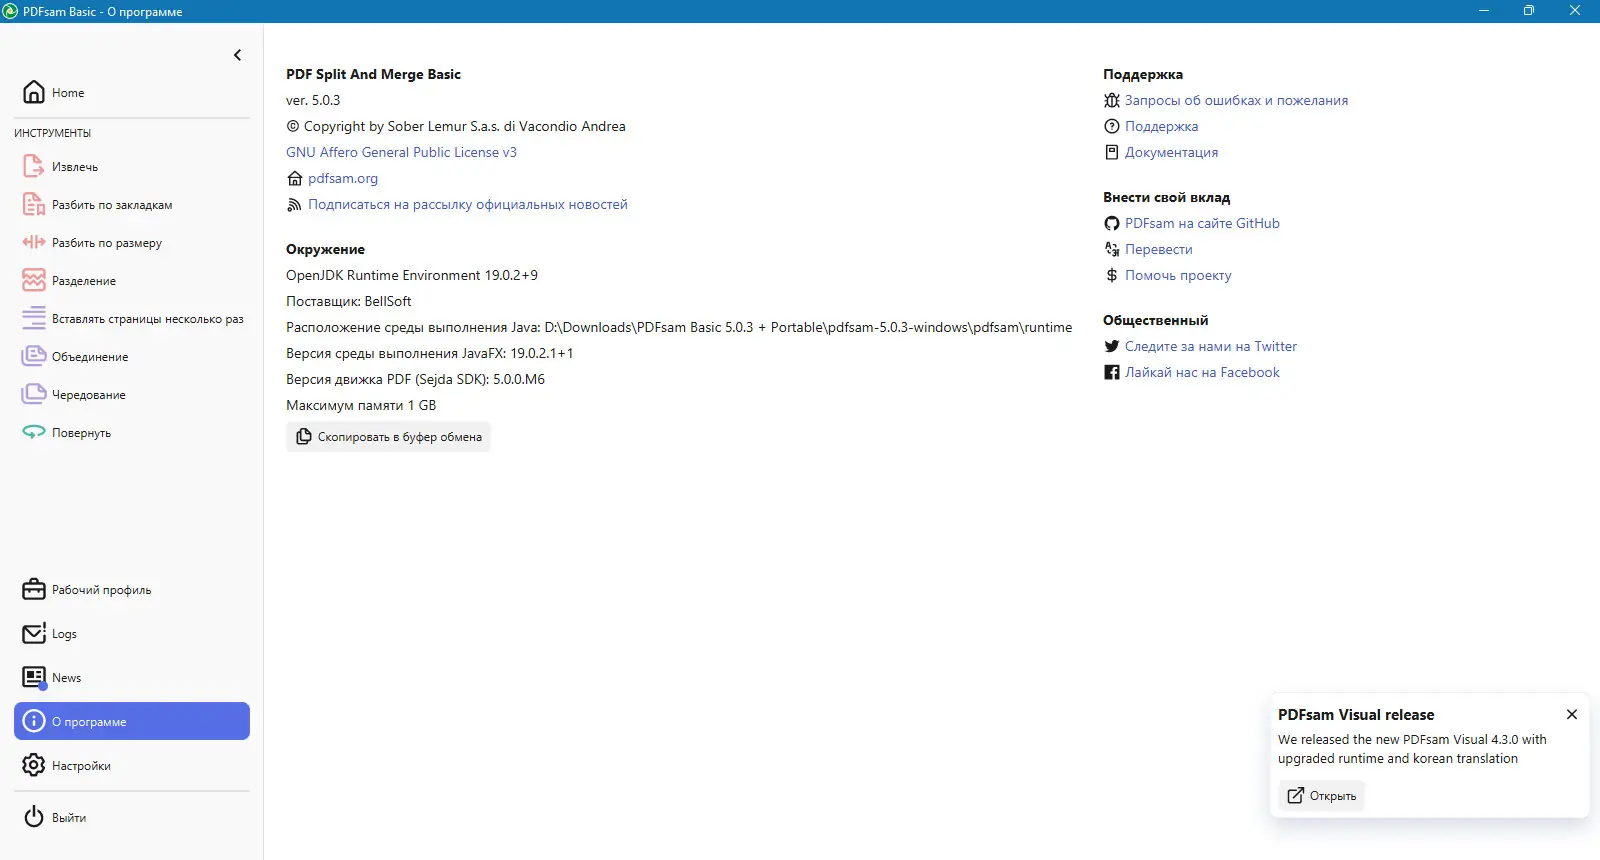Click the Home house icon
The image size is (1600, 860).
point(34,92)
